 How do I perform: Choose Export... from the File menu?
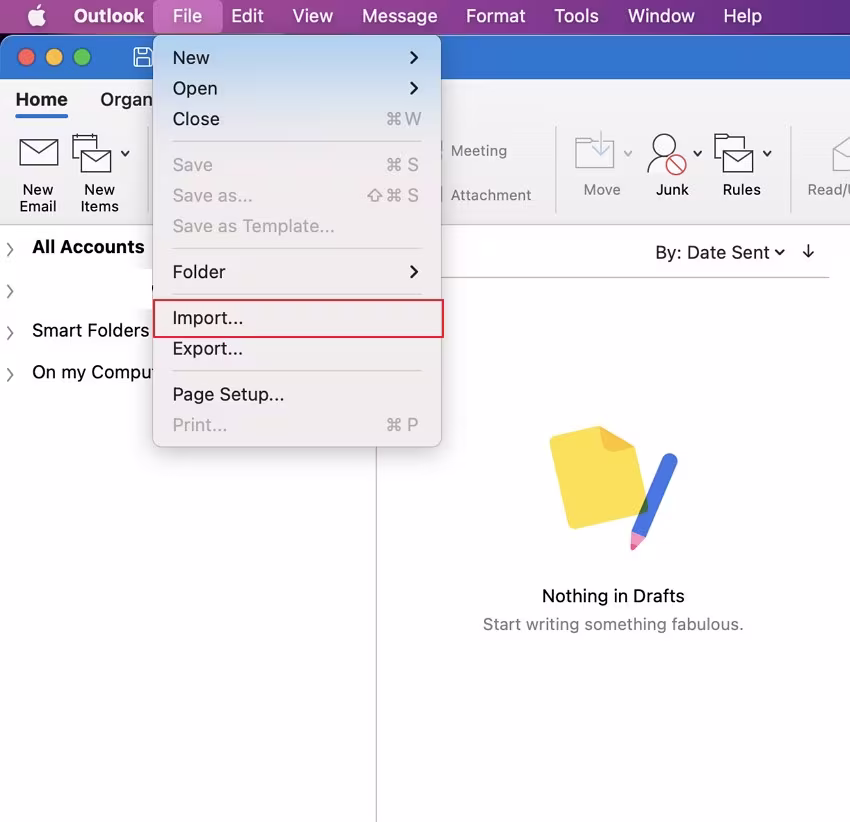point(297,349)
